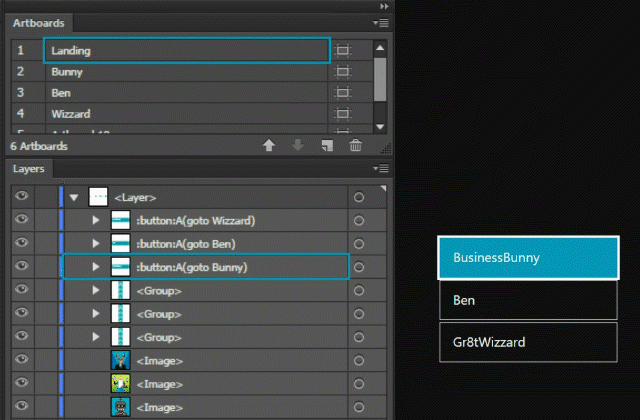This screenshot has height=420, width=640.
Task: Click the Gr8tWizzard button
Action: click(x=528, y=342)
